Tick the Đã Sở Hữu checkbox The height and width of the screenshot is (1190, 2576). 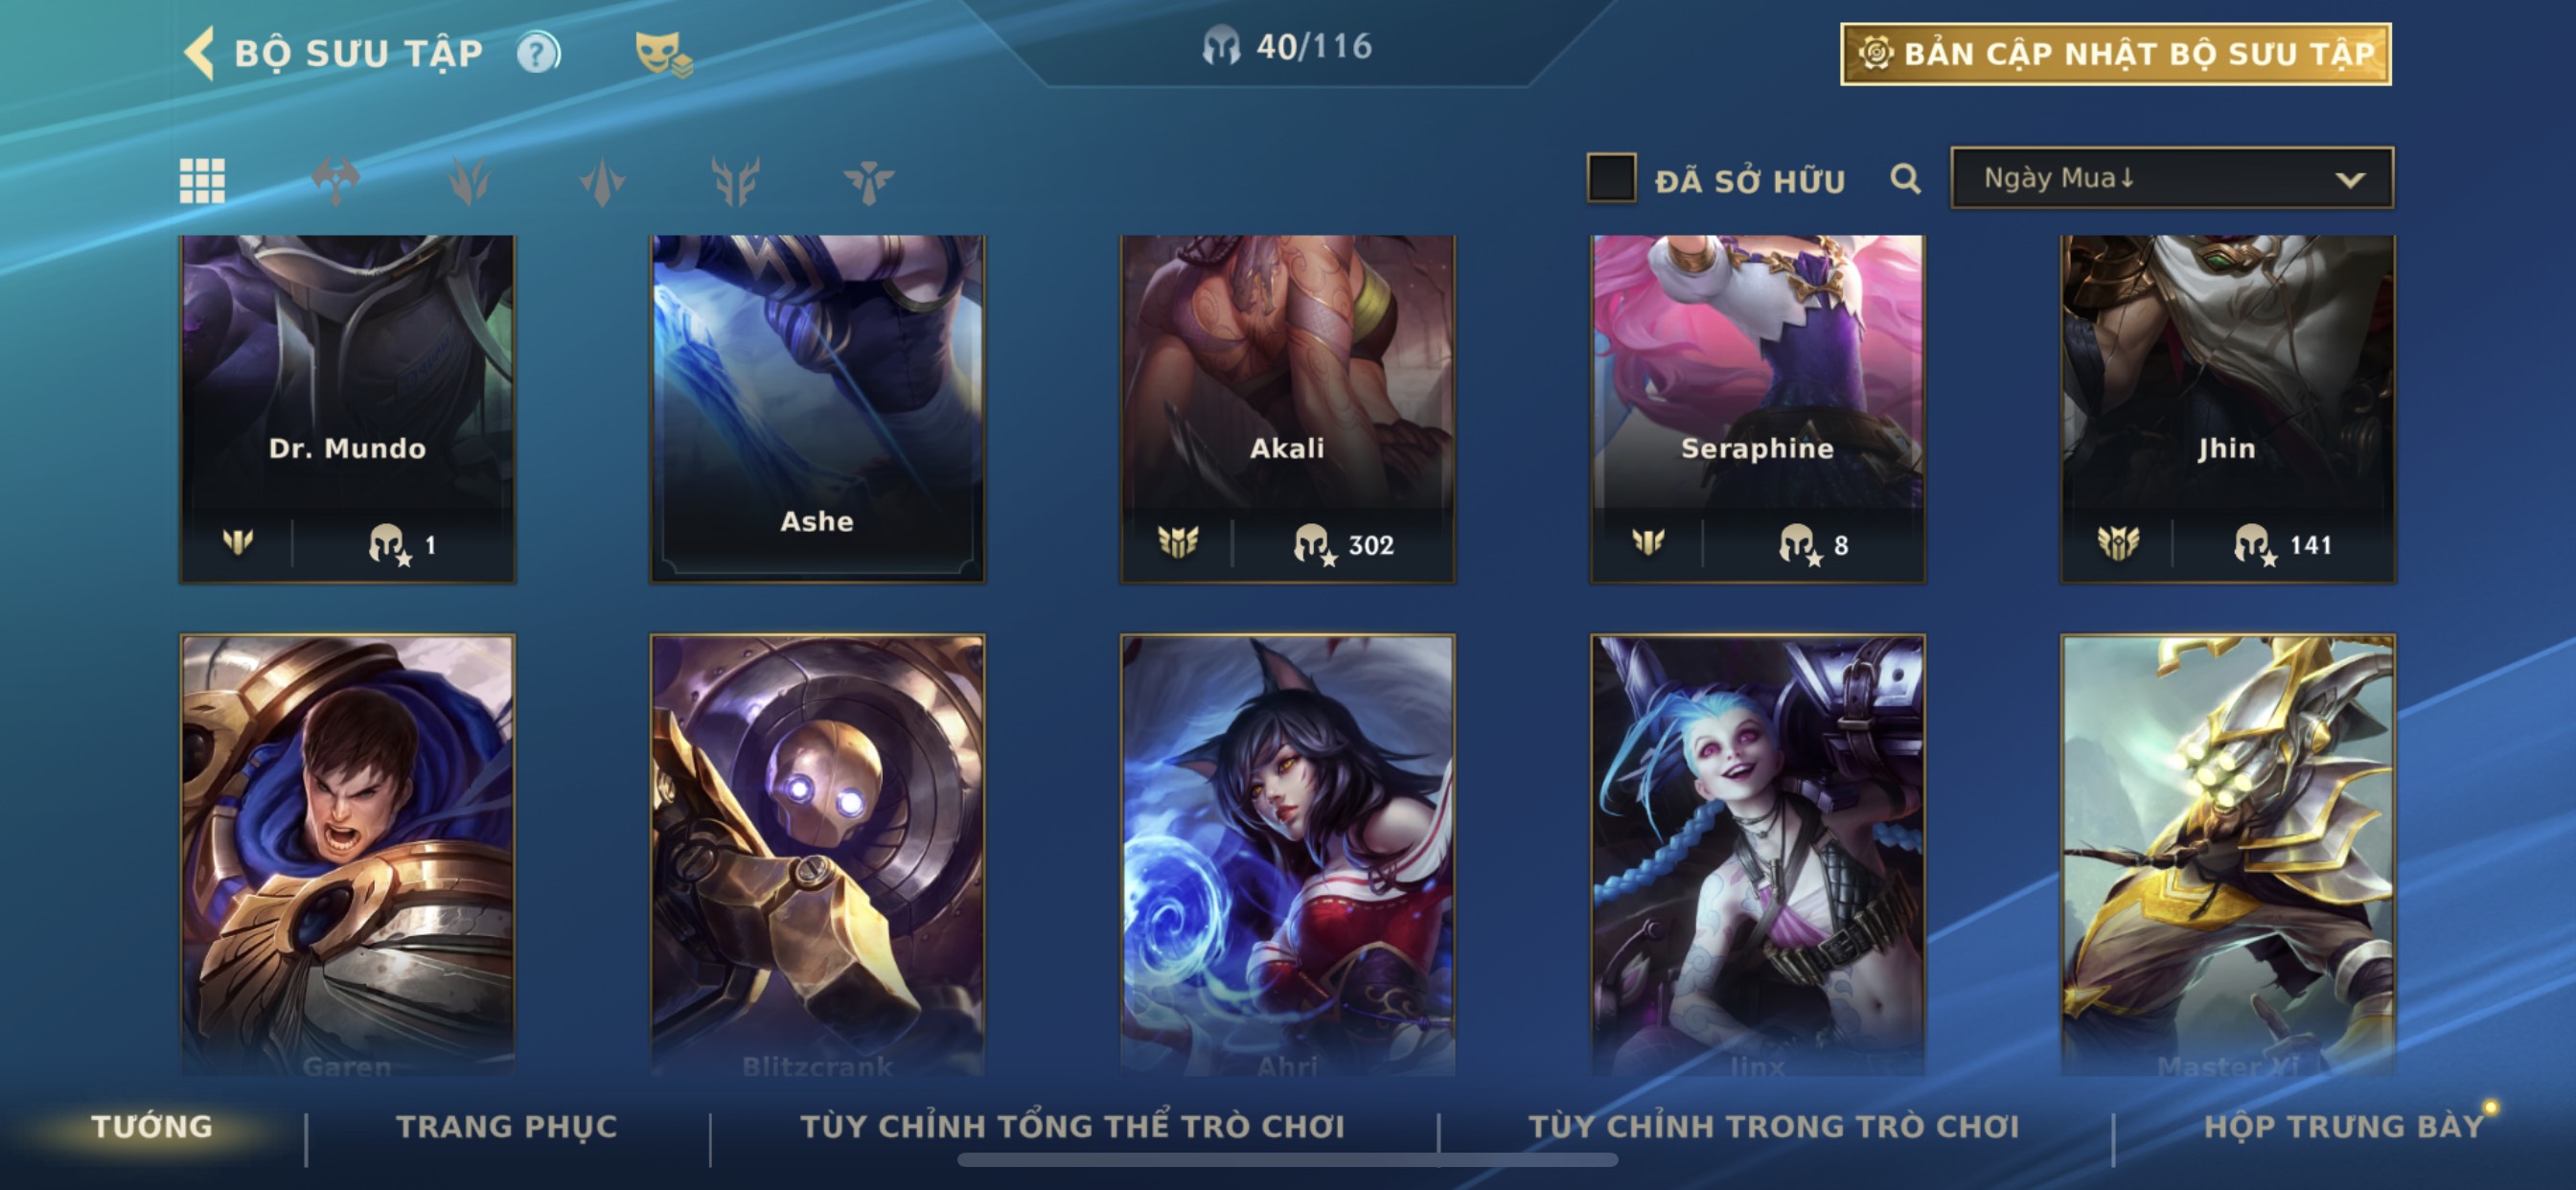[x=1611, y=178]
